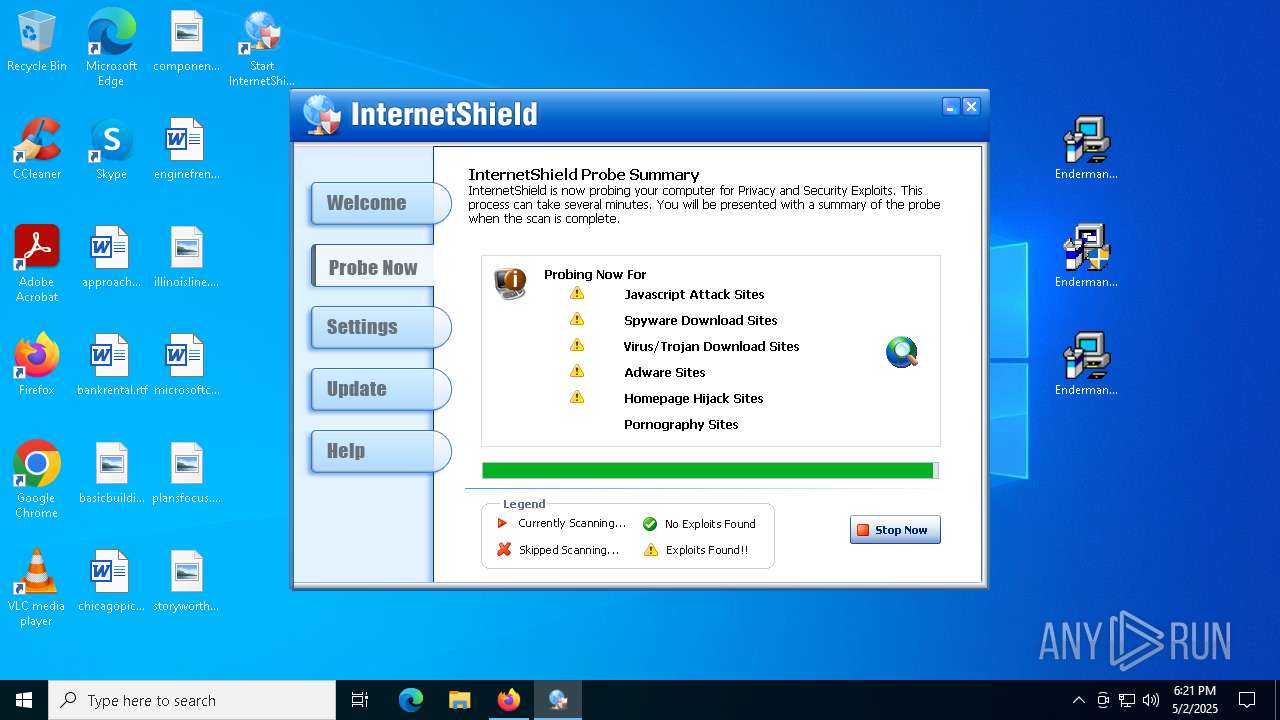Click the scan progress bar
This screenshot has height=720, width=1280.
tap(710, 470)
